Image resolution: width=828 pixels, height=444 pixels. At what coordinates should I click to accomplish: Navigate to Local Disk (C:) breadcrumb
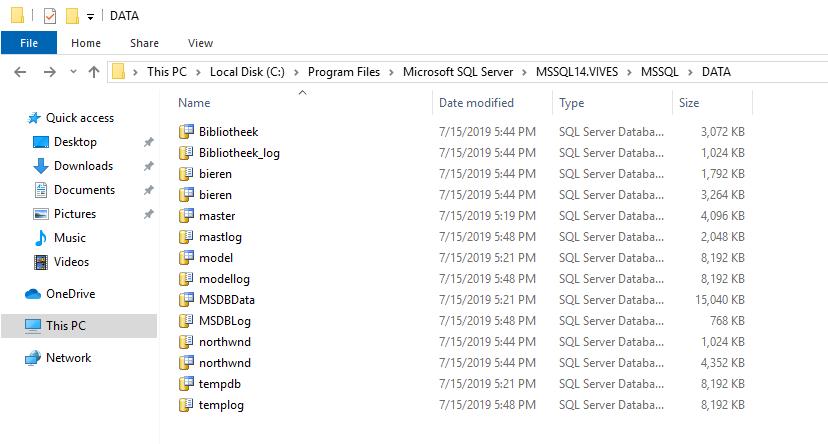(247, 72)
